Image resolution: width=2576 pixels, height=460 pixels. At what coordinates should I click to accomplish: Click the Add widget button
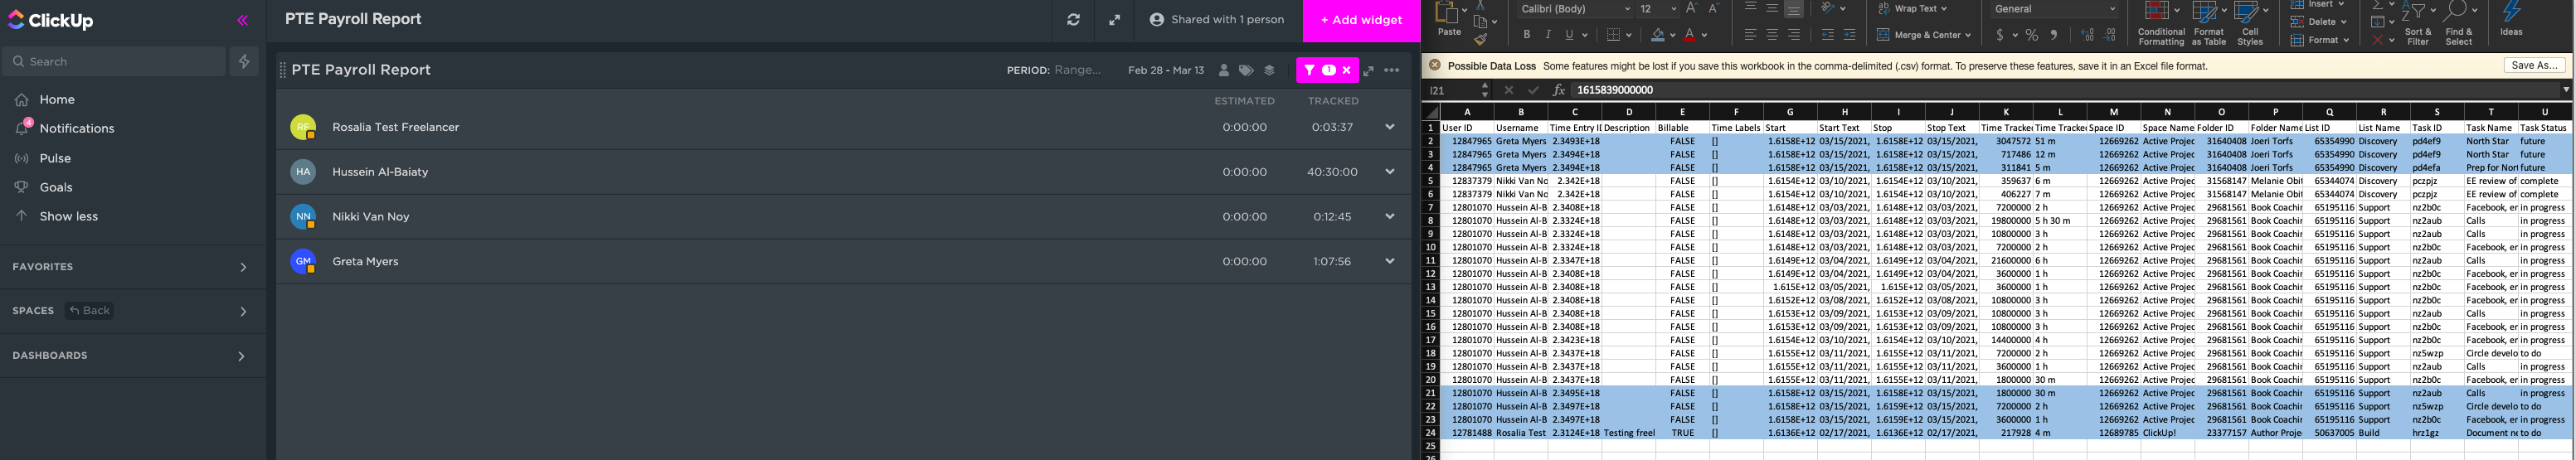(1361, 20)
